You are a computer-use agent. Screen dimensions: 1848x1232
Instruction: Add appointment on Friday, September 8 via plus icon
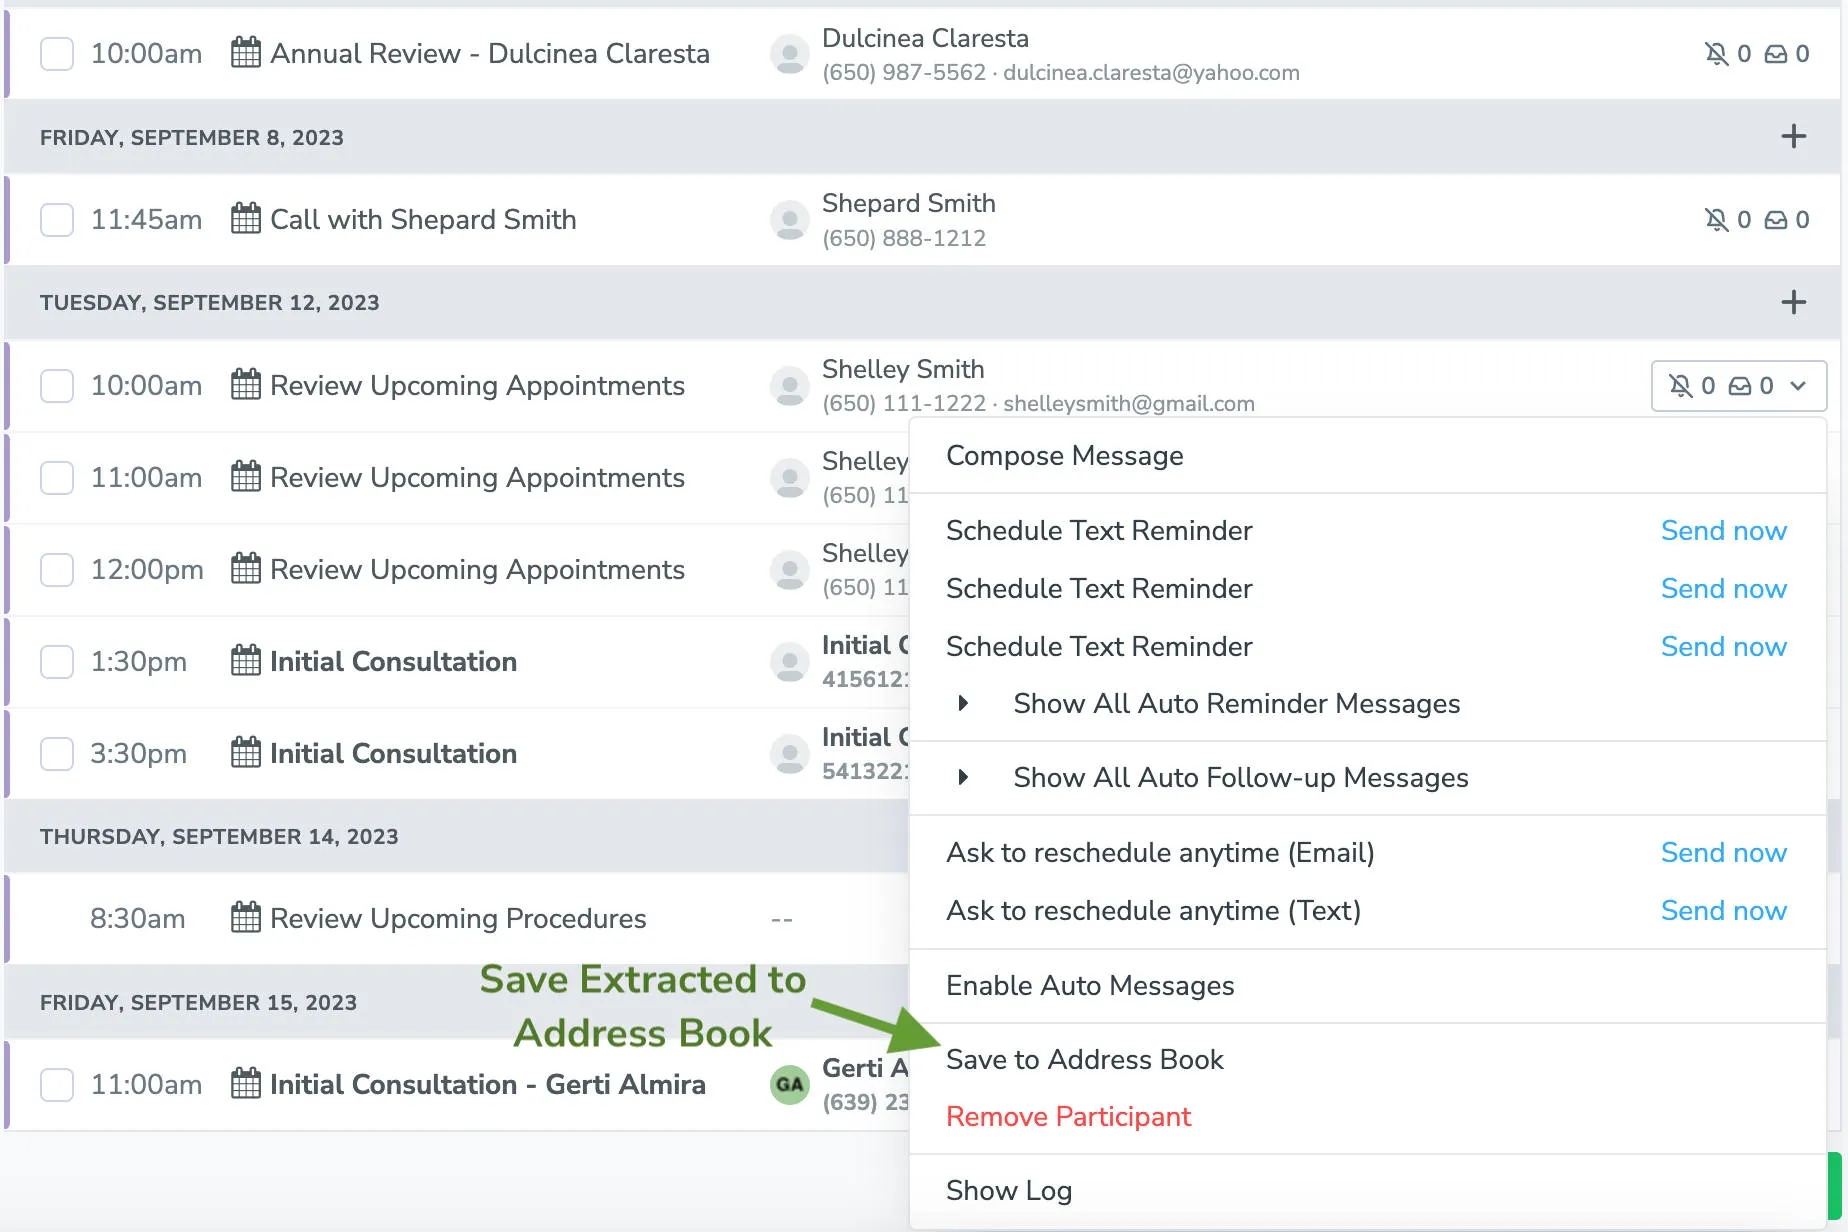click(1794, 136)
